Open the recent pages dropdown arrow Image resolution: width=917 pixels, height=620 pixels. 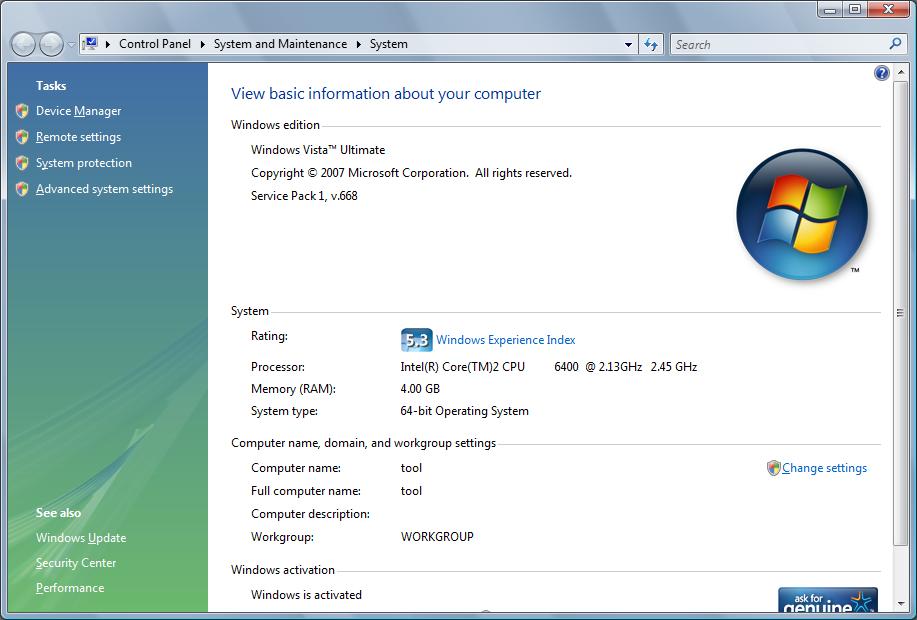coord(71,44)
